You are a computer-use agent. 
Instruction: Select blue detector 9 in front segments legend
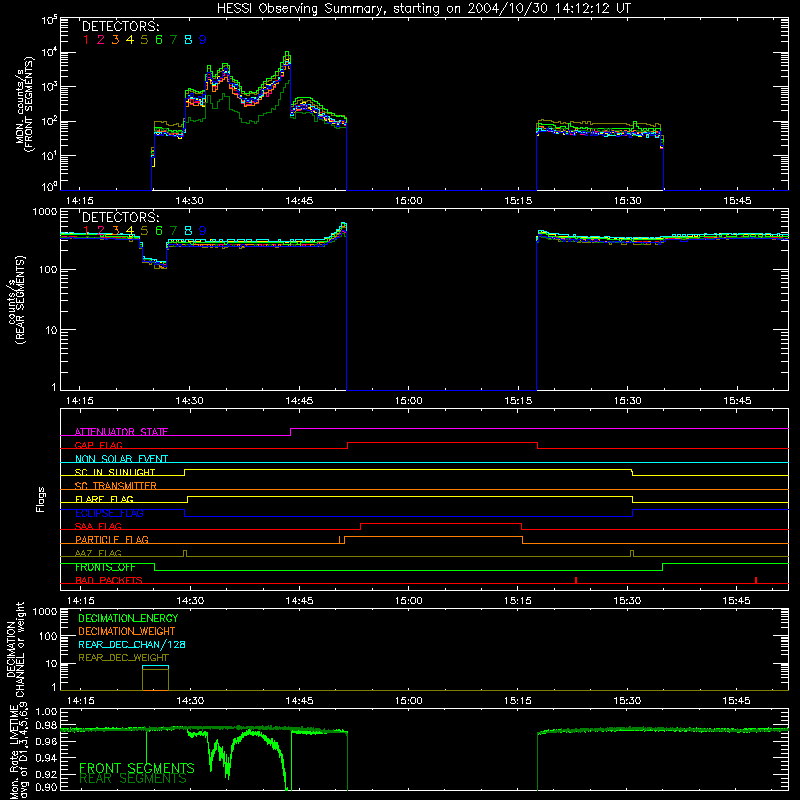click(203, 40)
